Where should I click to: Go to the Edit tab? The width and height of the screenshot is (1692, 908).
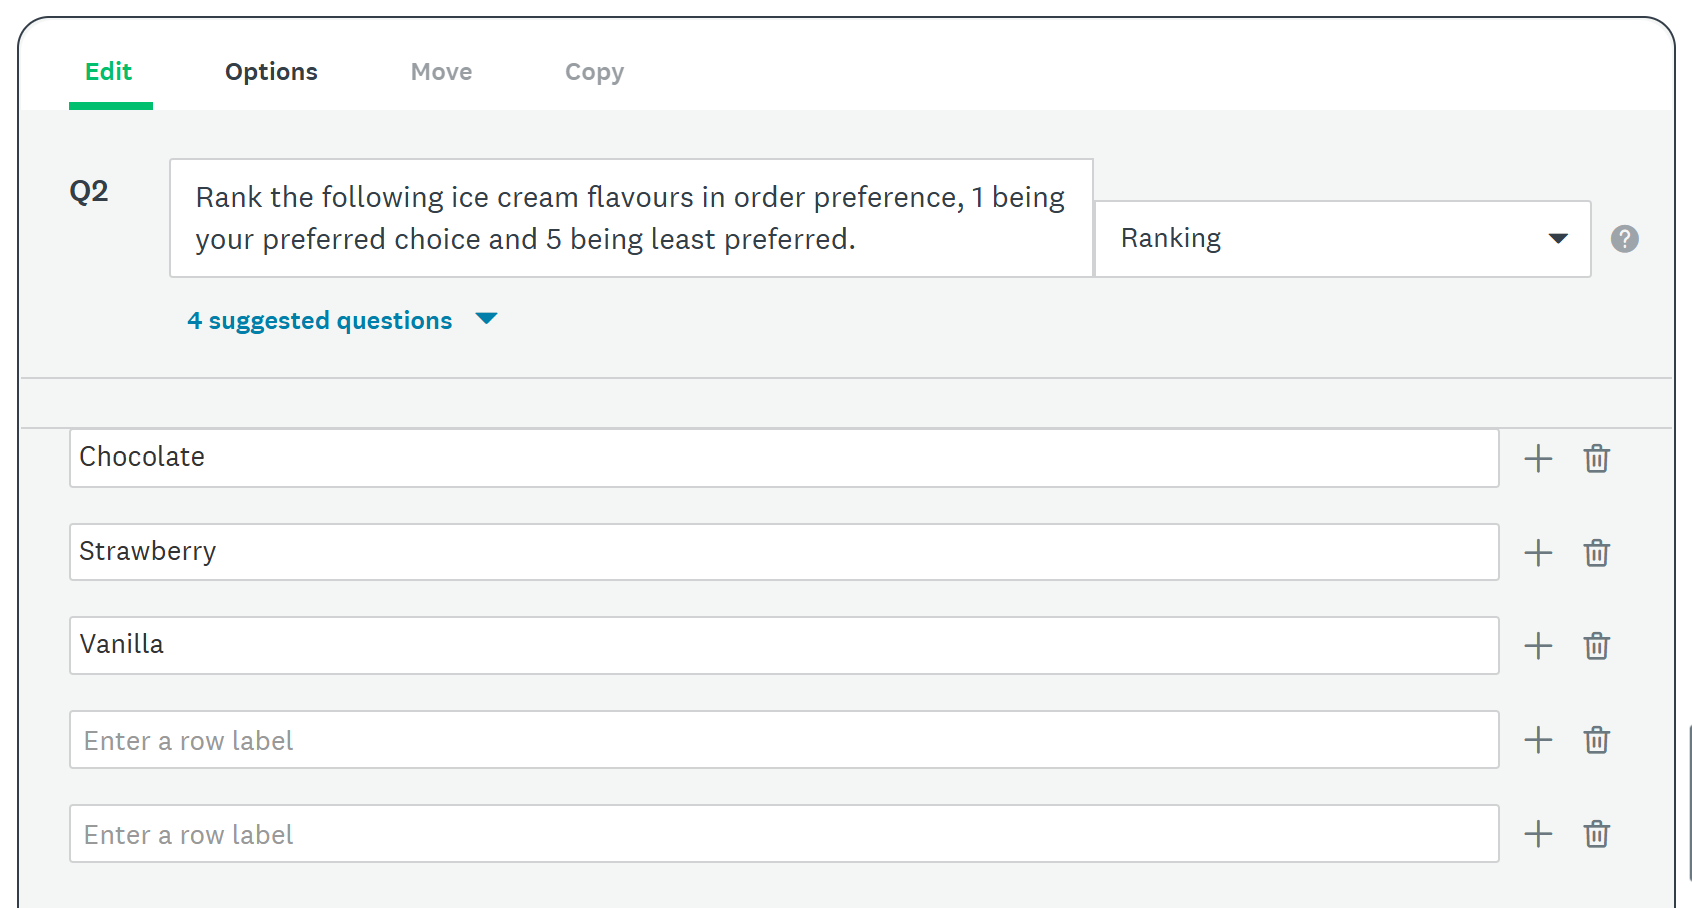pos(109,72)
